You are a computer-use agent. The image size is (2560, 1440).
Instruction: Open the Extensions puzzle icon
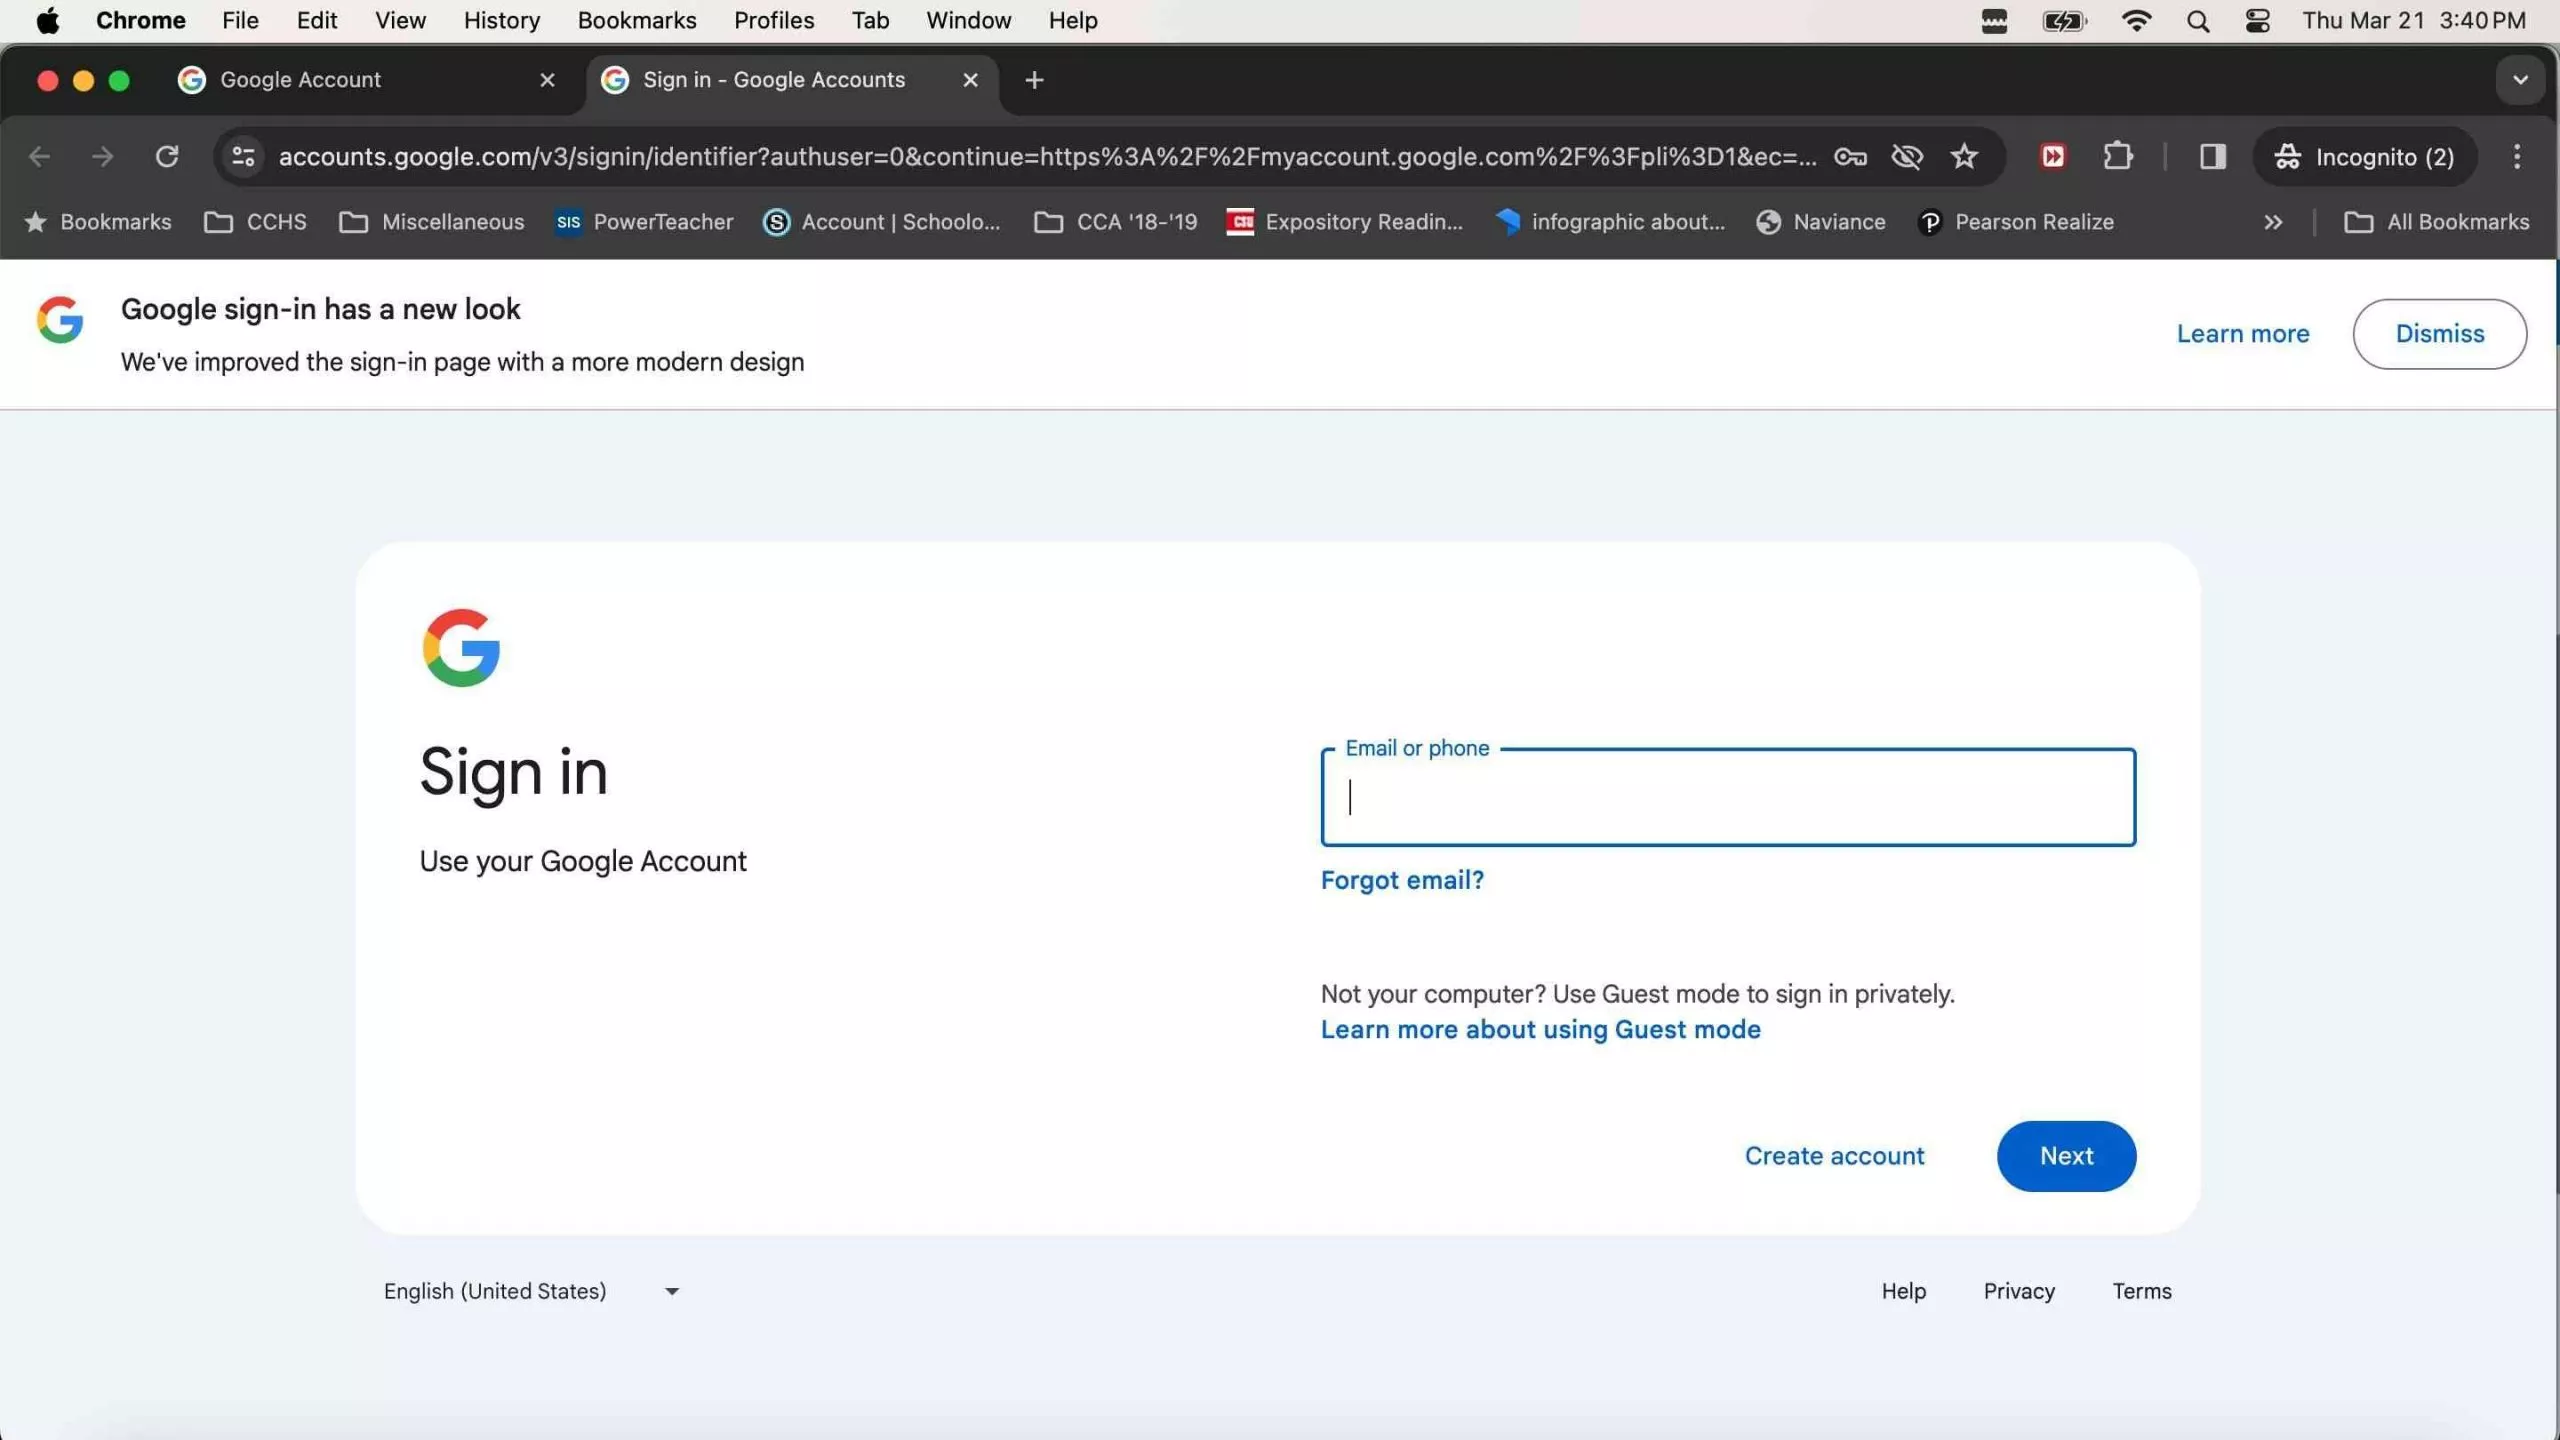(x=2119, y=156)
